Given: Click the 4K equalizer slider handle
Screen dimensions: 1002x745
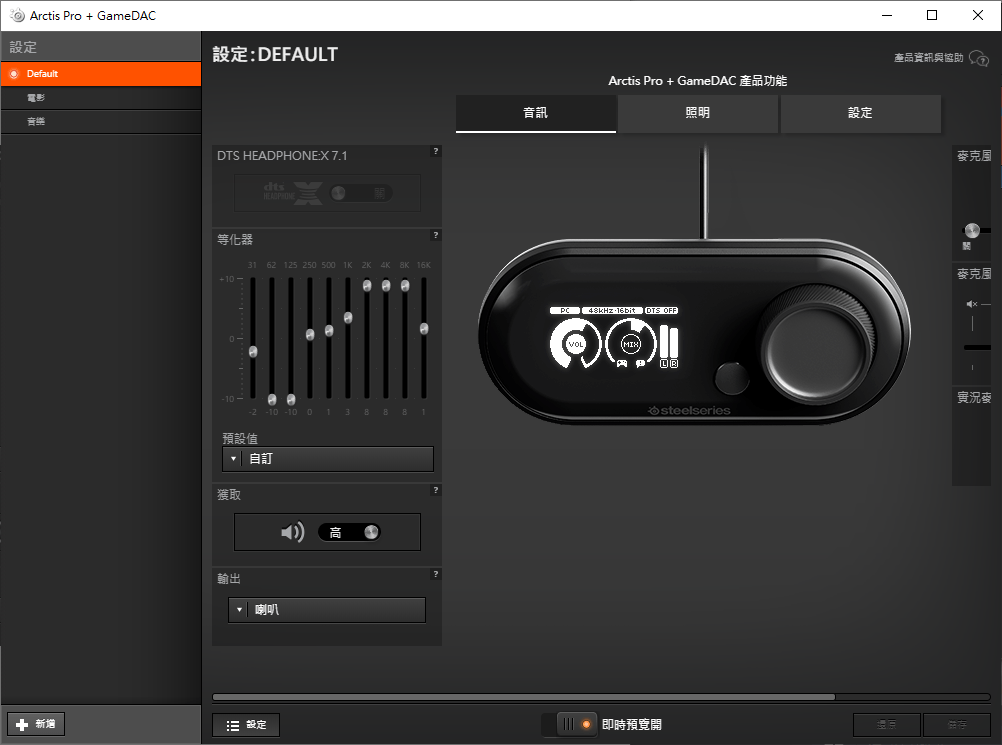Looking at the screenshot, I should (x=386, y=286).
